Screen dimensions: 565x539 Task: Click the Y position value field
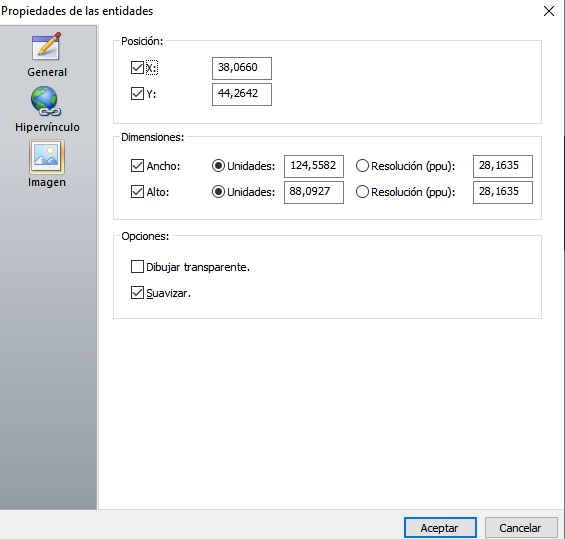[x=242, y=94]
